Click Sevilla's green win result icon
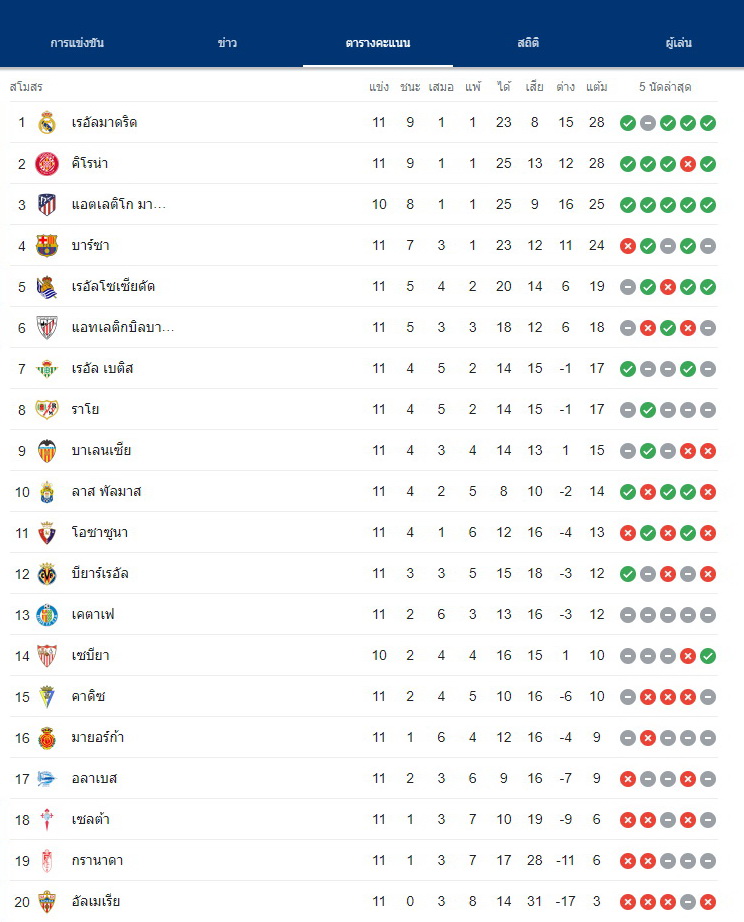The image size is (744, 922). (x=708, y=656)
